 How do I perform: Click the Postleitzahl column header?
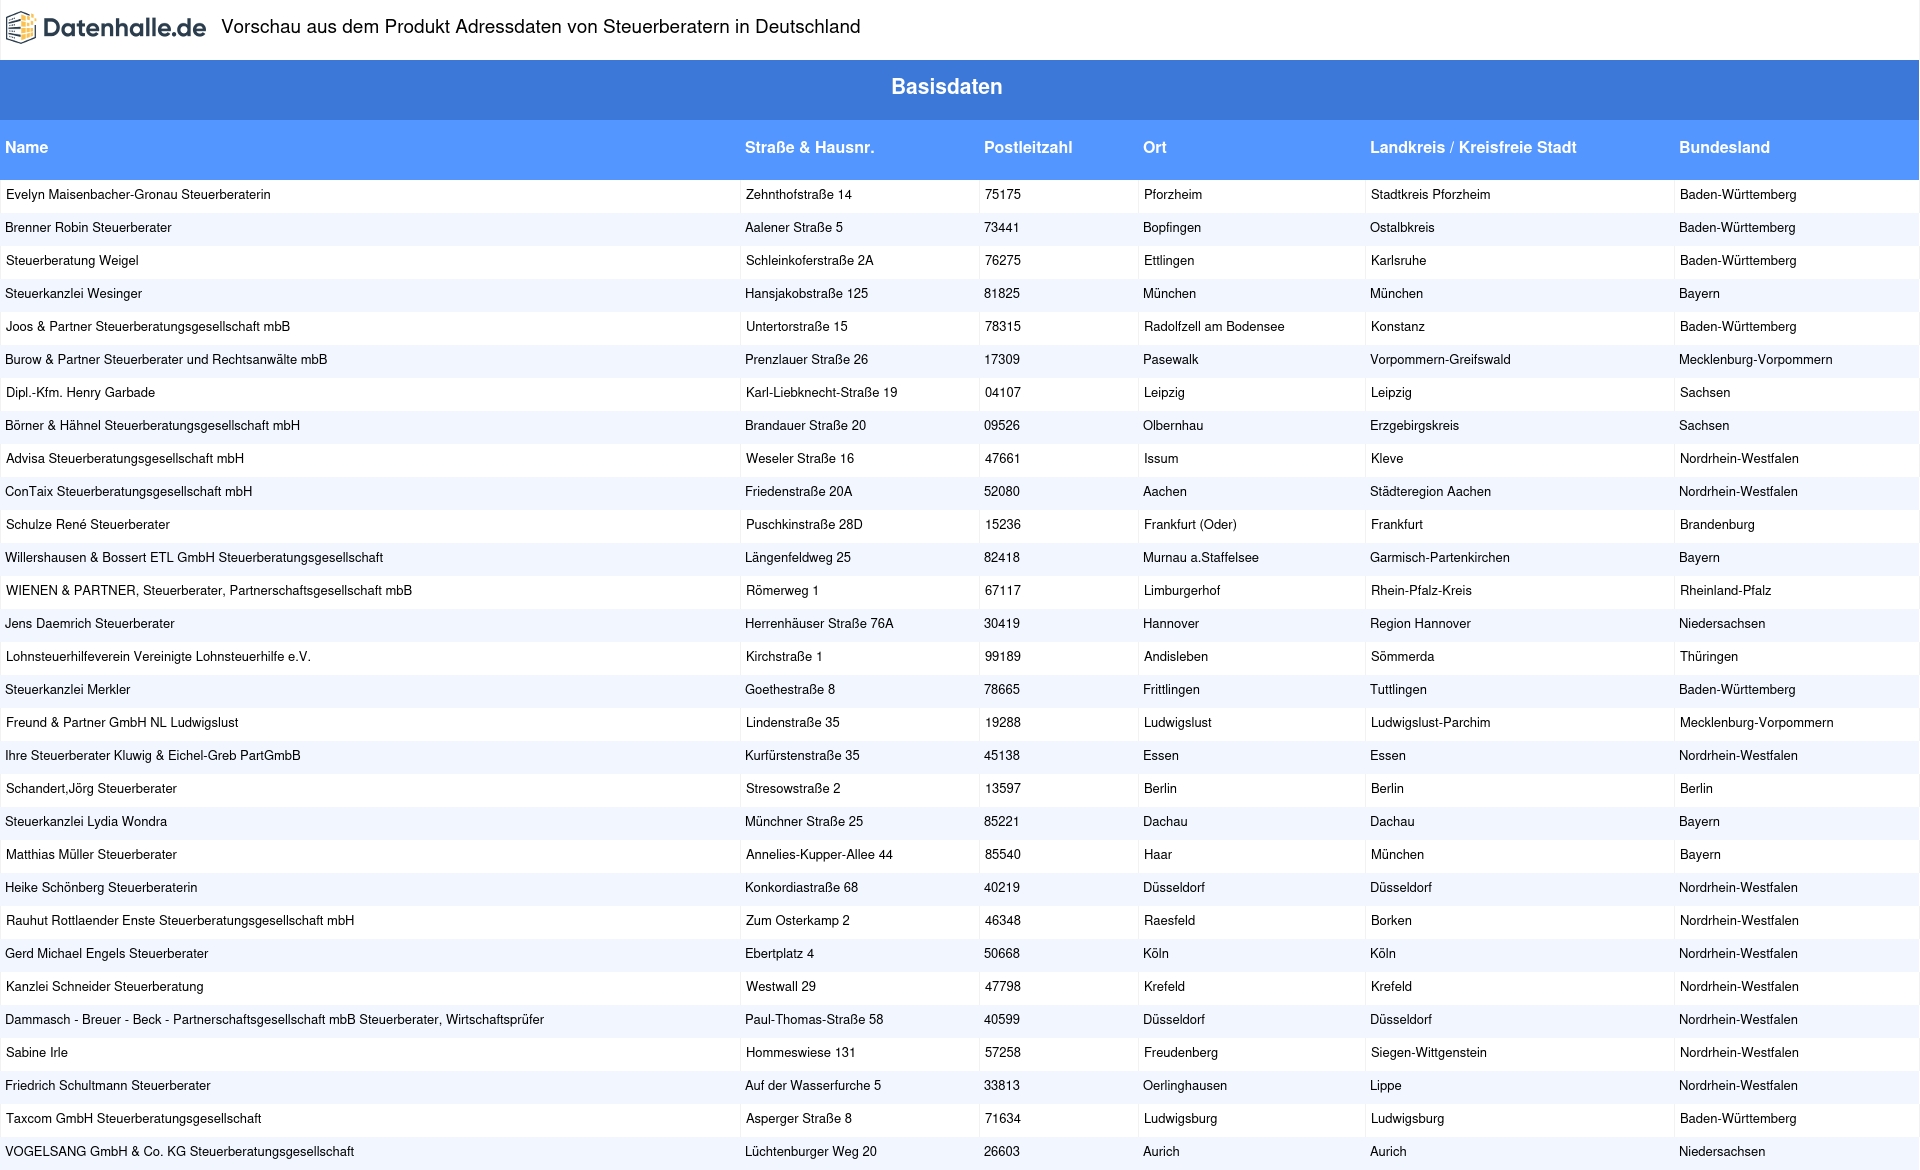pyautogui.click(x=1028, y=148)
